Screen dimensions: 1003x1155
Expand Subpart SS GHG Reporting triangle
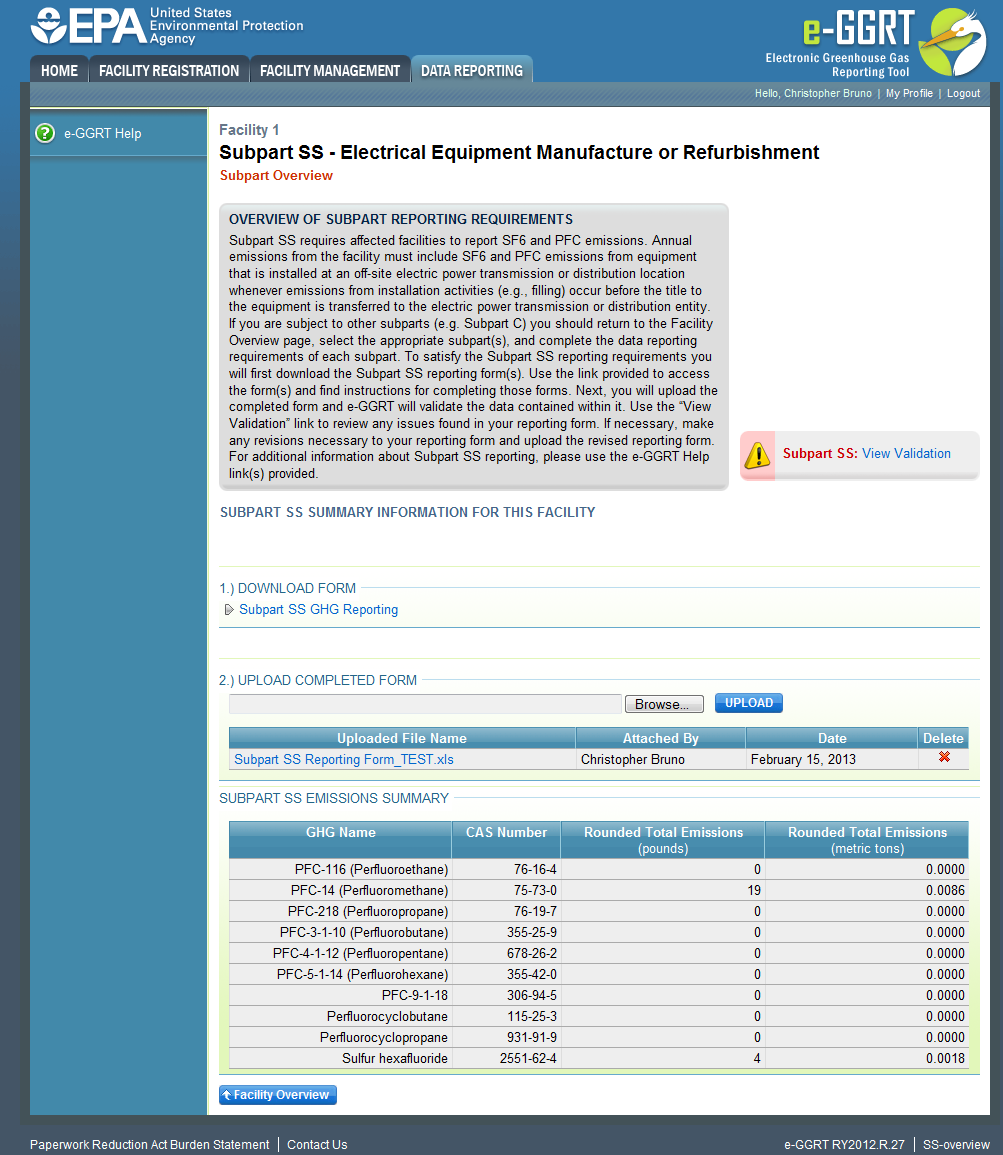[229, 610]
